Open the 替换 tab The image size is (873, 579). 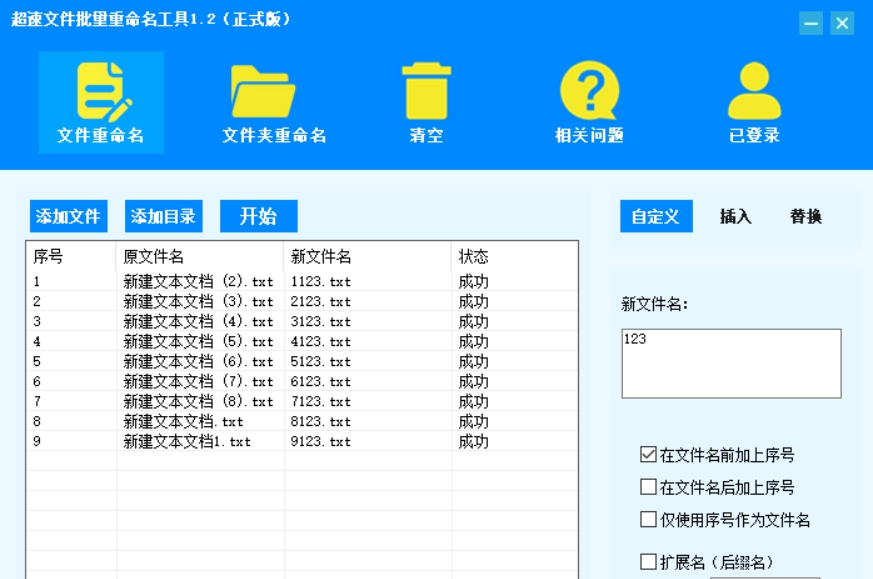tap(805, 216)
